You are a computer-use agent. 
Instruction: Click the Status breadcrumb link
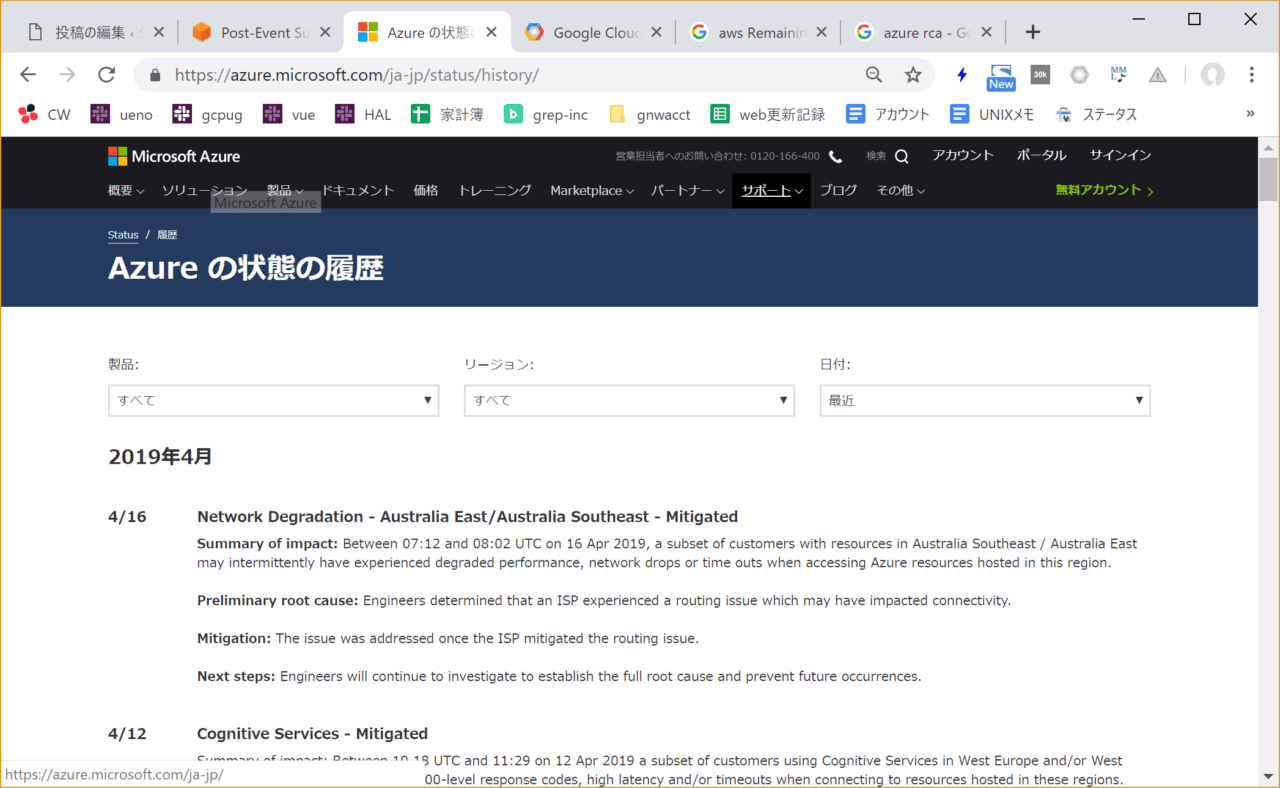pos(123,235)
